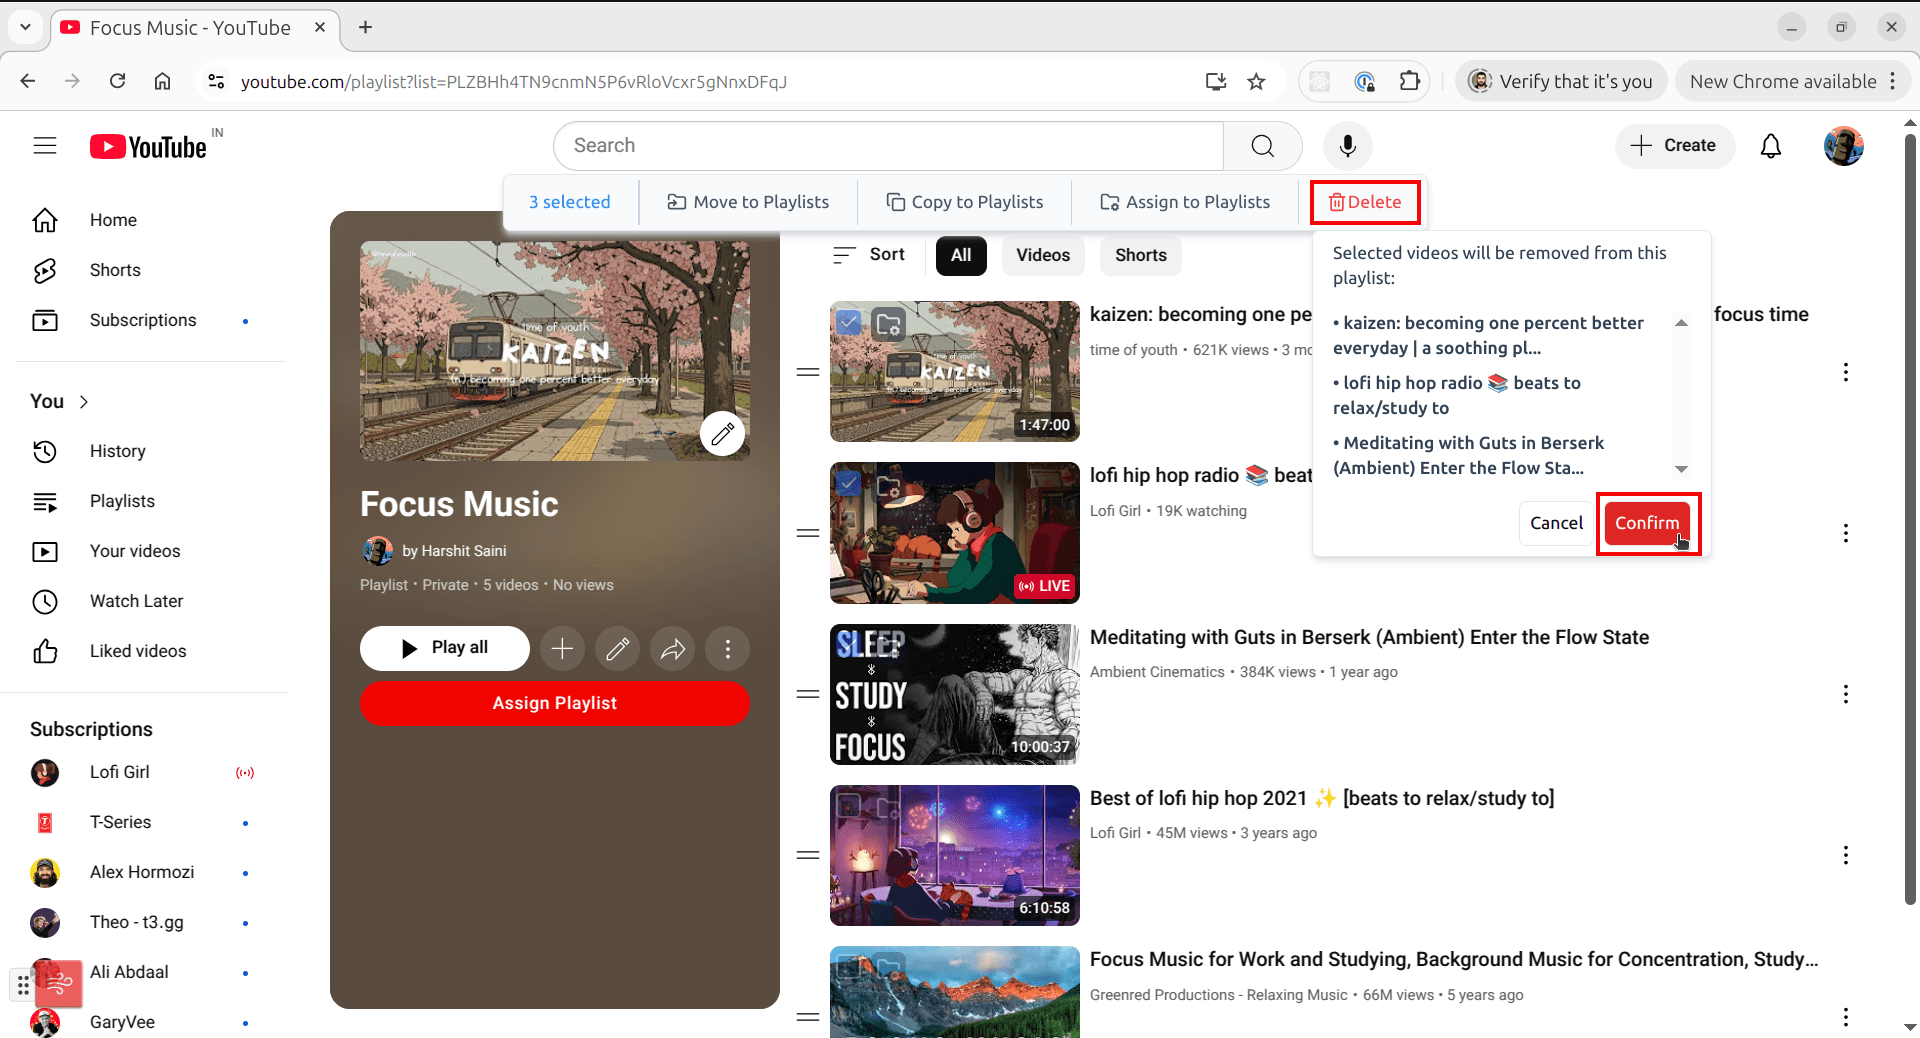Click the address bar URL

coord(513,82)
